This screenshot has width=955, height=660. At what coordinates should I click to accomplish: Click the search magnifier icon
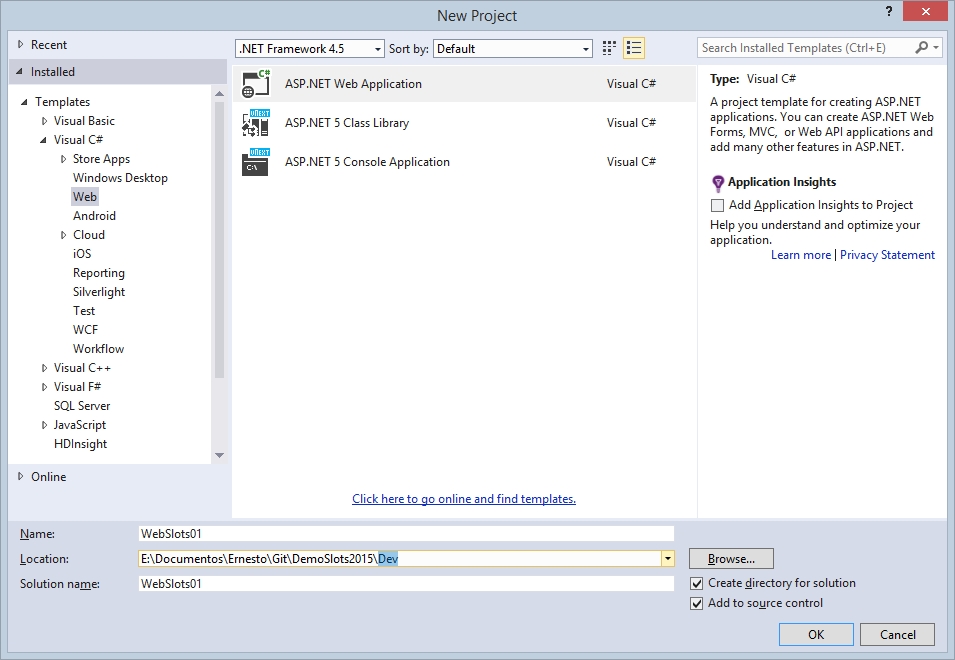point(921,47)
